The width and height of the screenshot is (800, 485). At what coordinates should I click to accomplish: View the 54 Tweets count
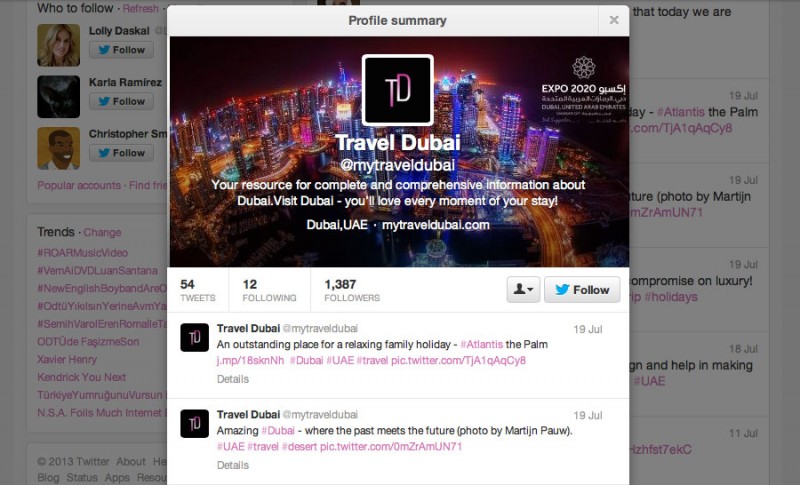pyautogui.click(x=198, y=290)
